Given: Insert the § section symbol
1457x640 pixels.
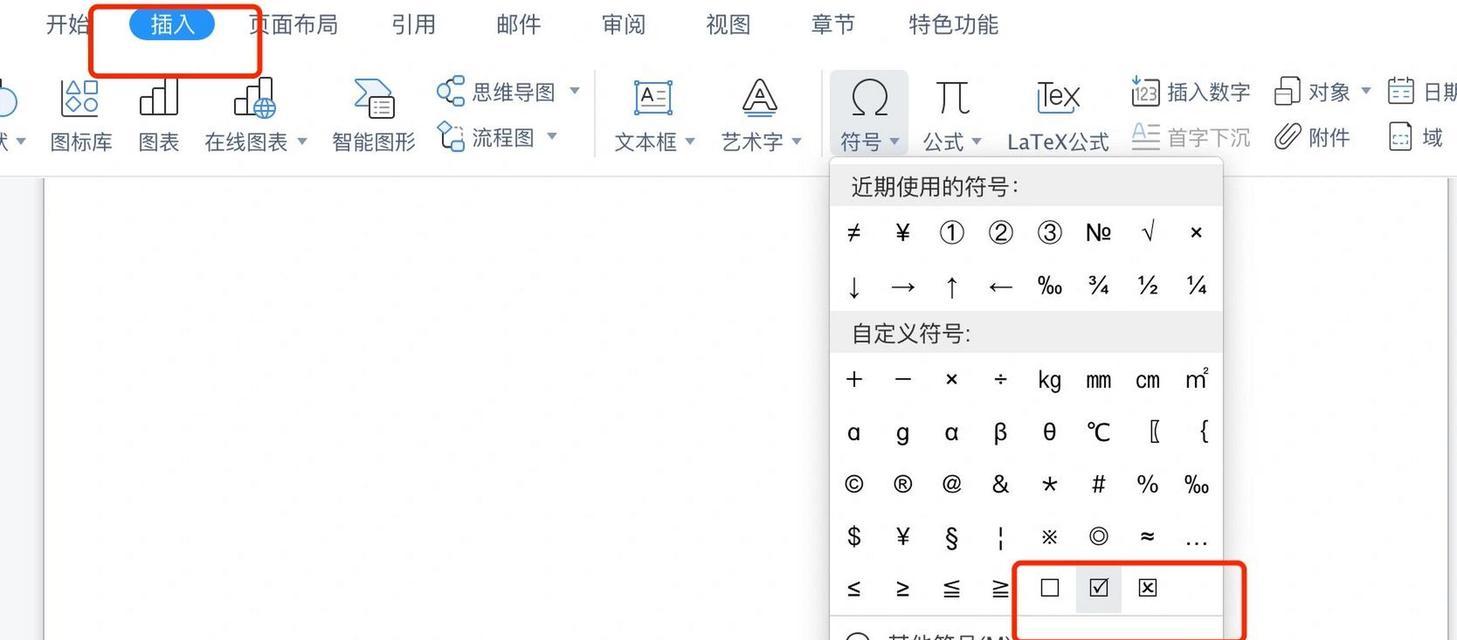Looking at the screenshot, I should [951, 537].
